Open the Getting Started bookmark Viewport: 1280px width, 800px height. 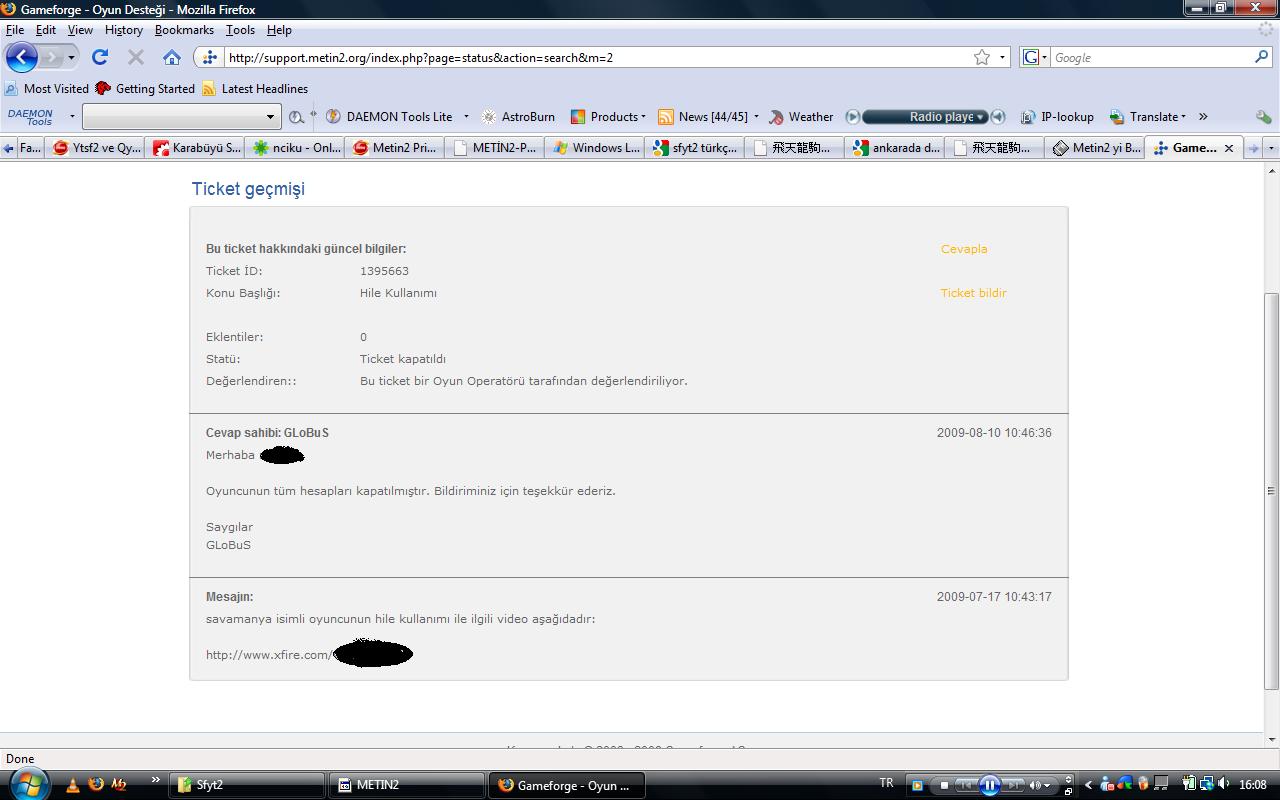pos(145,88)
